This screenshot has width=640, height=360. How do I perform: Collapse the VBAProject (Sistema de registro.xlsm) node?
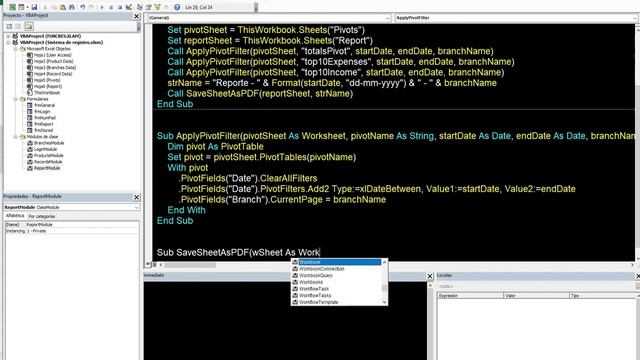pos(8,42)
